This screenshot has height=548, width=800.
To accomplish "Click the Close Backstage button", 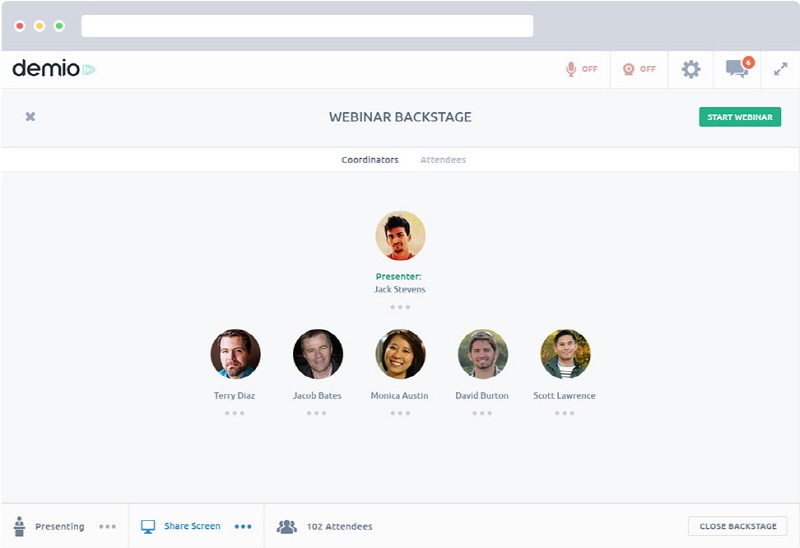I will [738, 526].
